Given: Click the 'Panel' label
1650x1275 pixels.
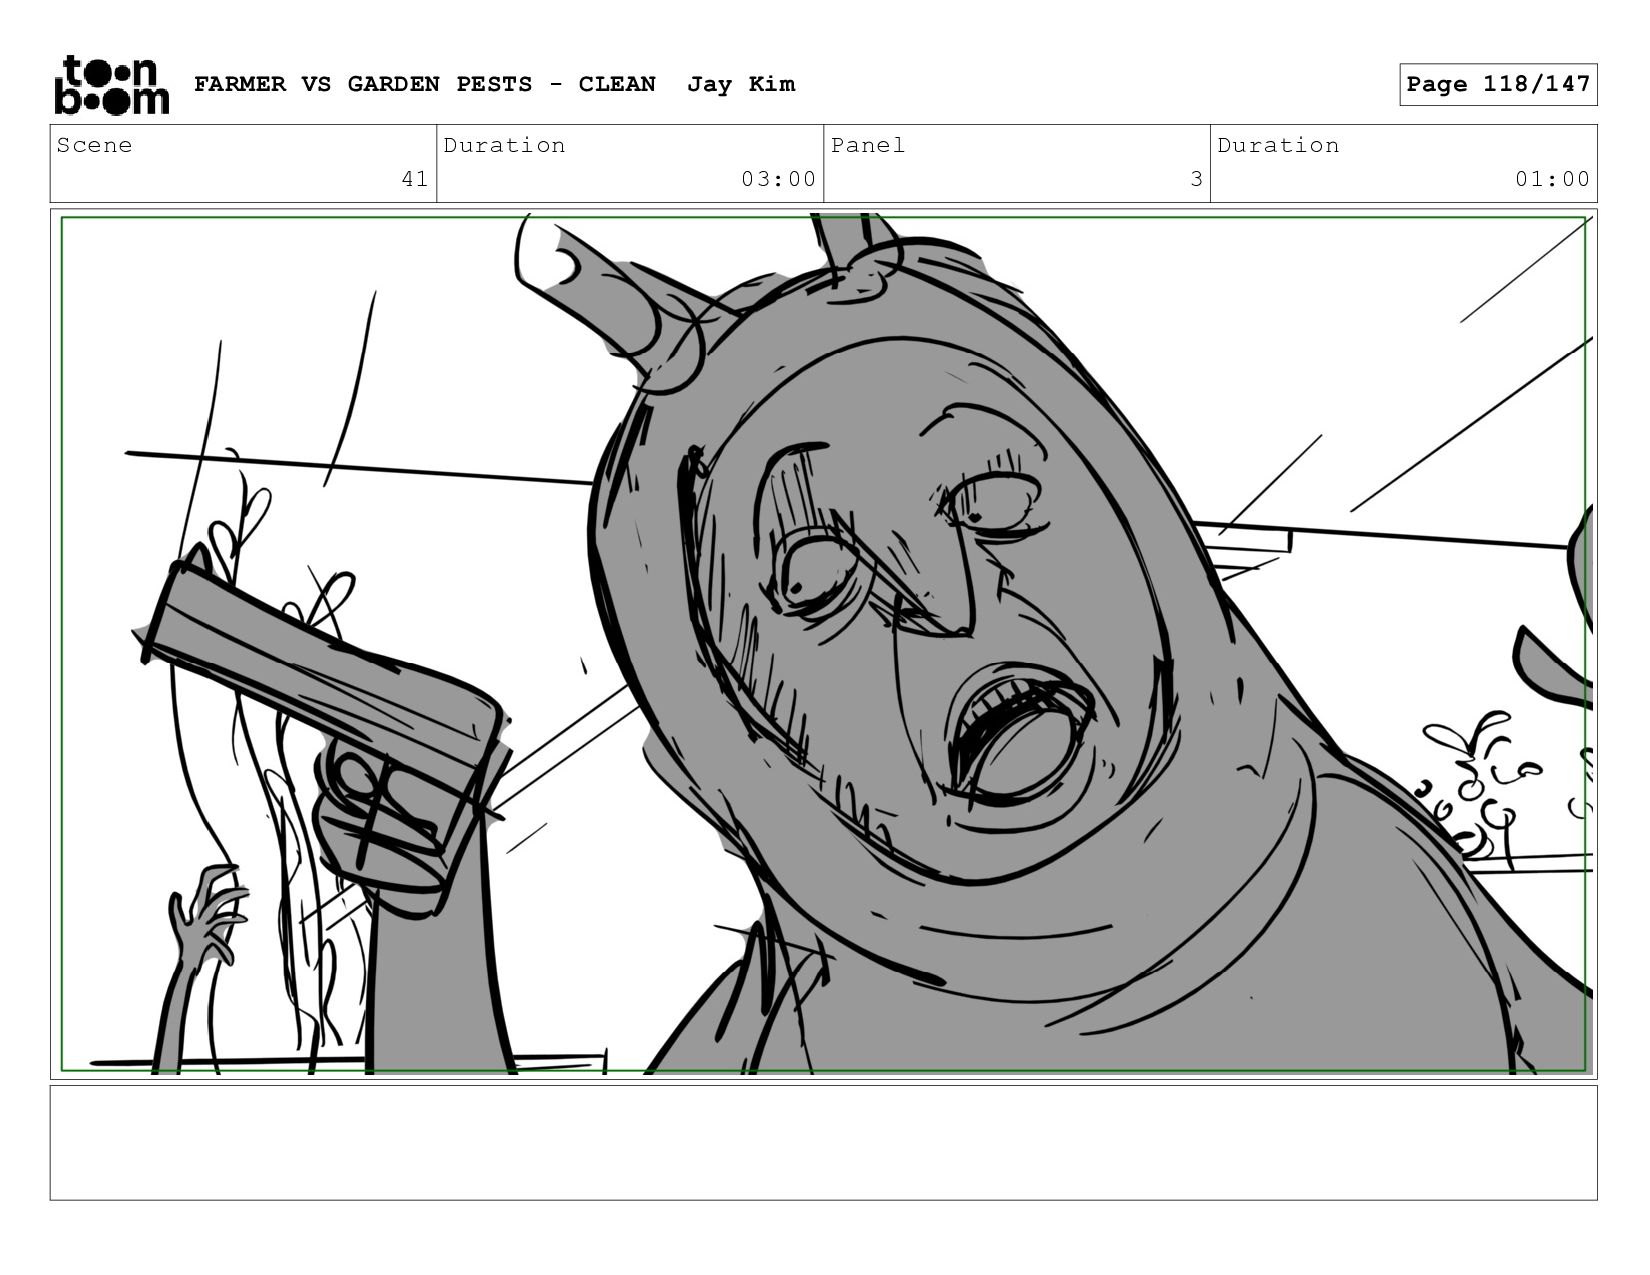Looking at the screenshot, I should click(868, 145).
